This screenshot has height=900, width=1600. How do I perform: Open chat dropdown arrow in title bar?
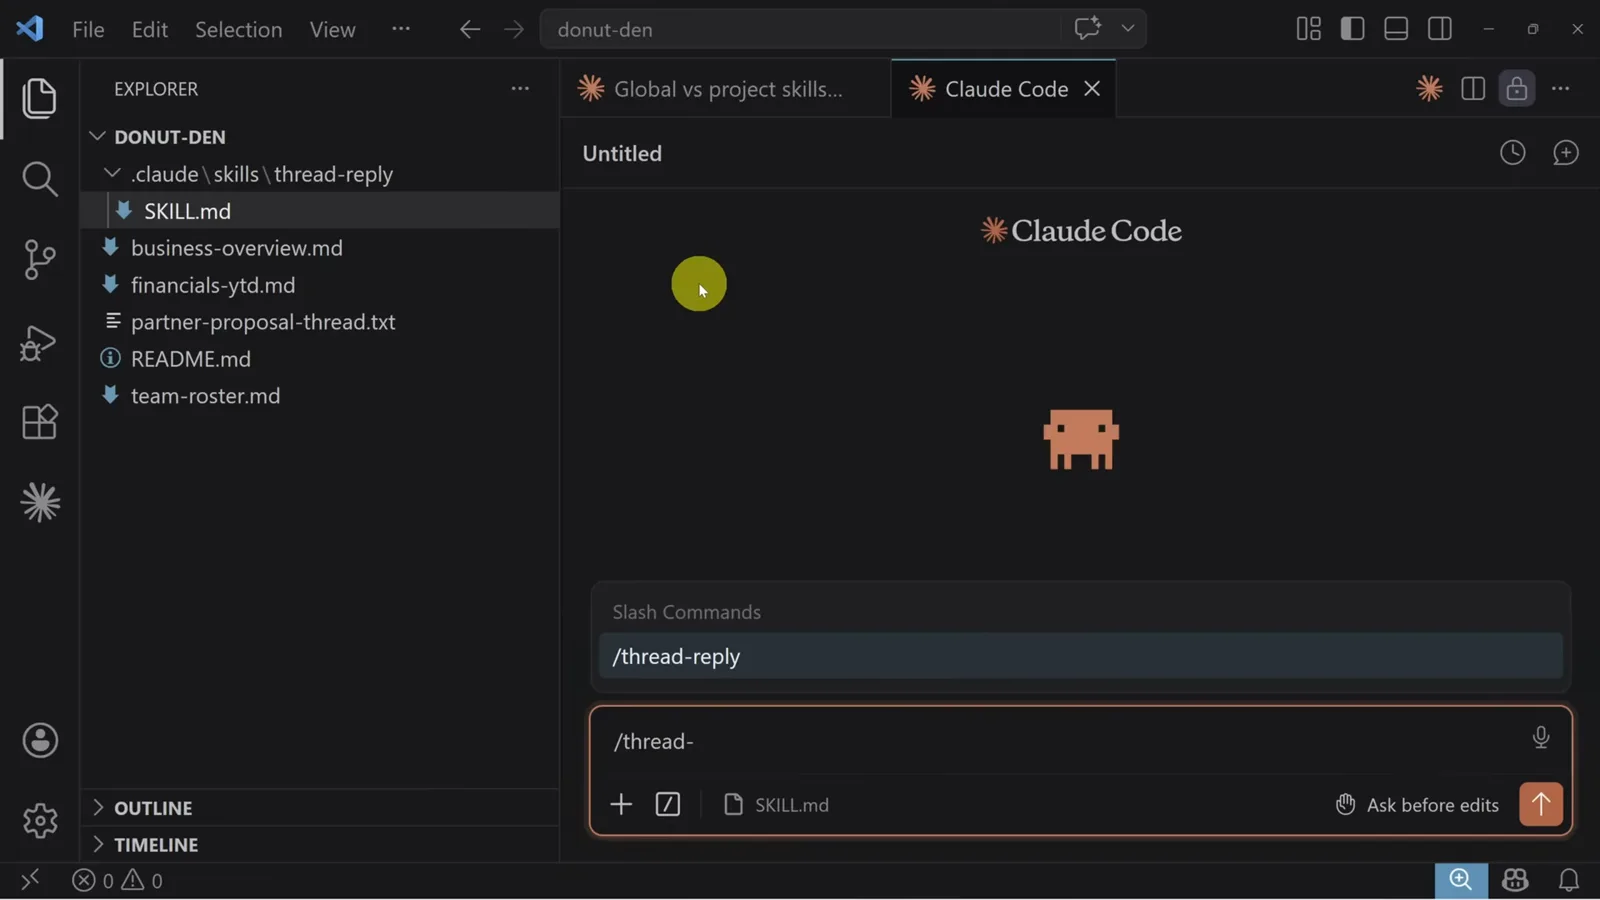click(x=1128, y=28)
